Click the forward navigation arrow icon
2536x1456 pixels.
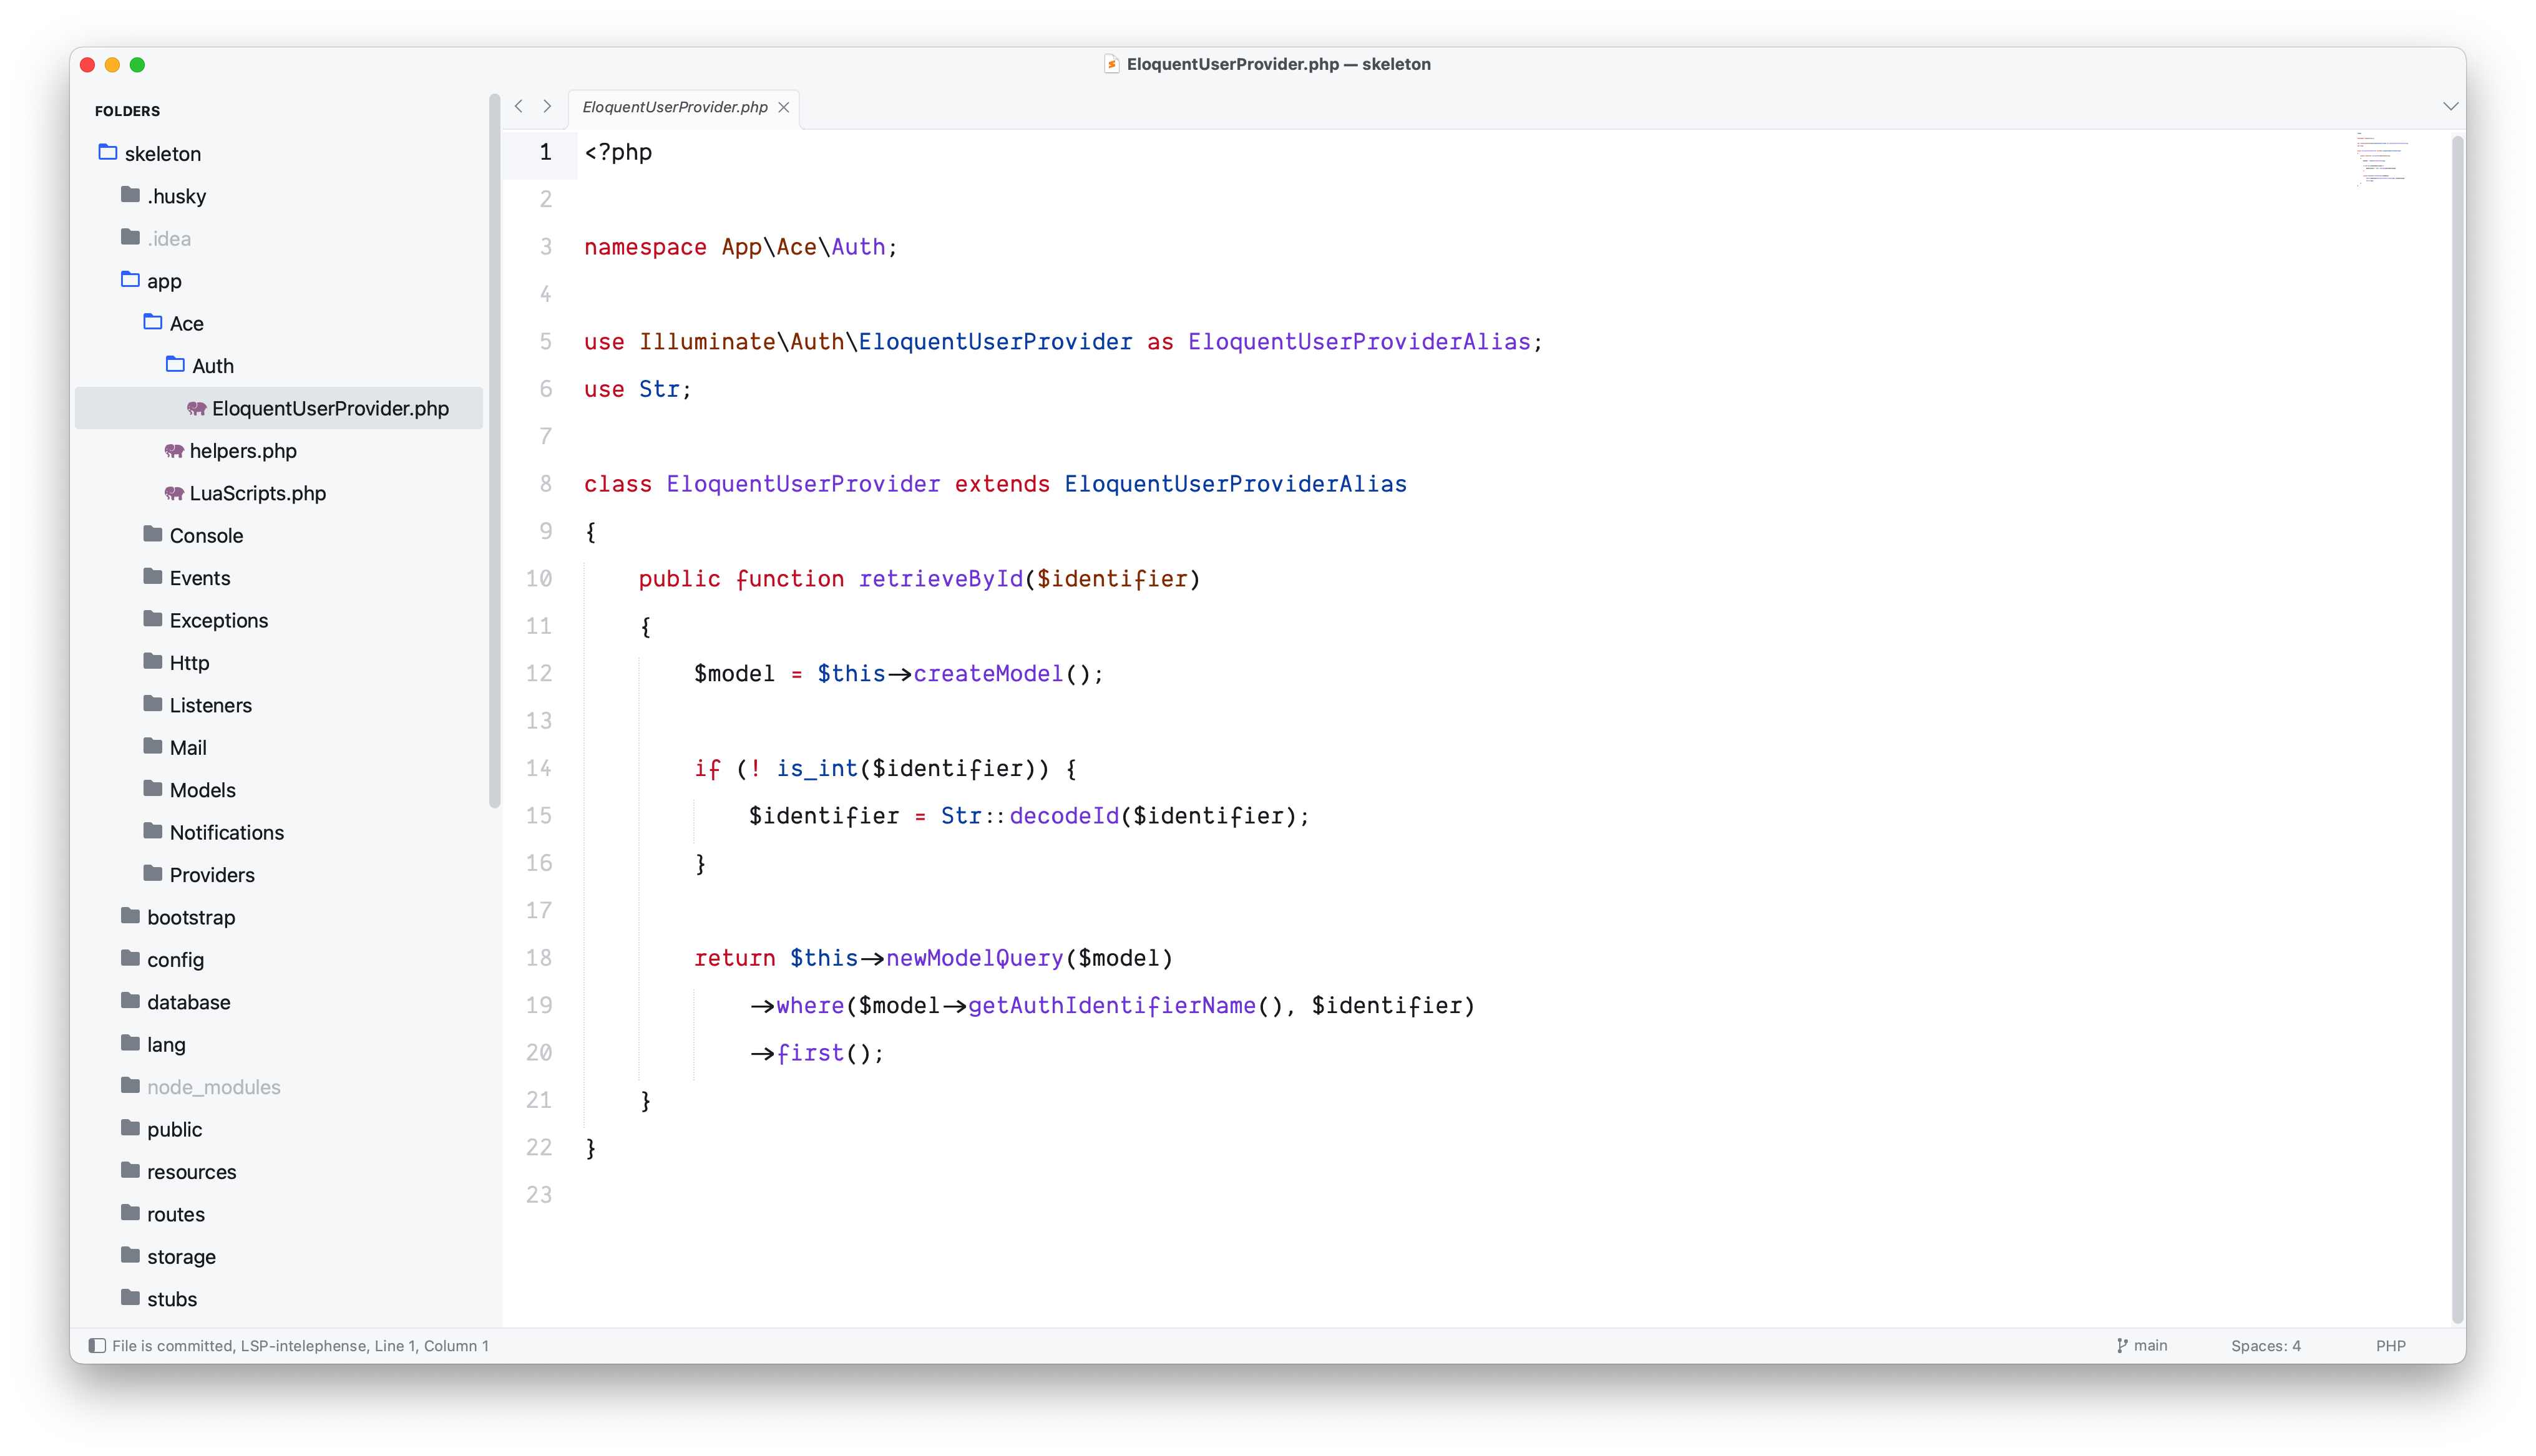547,106
